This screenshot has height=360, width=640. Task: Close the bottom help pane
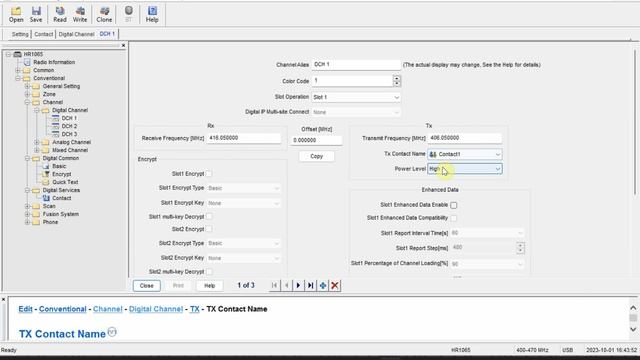[4, 300]
